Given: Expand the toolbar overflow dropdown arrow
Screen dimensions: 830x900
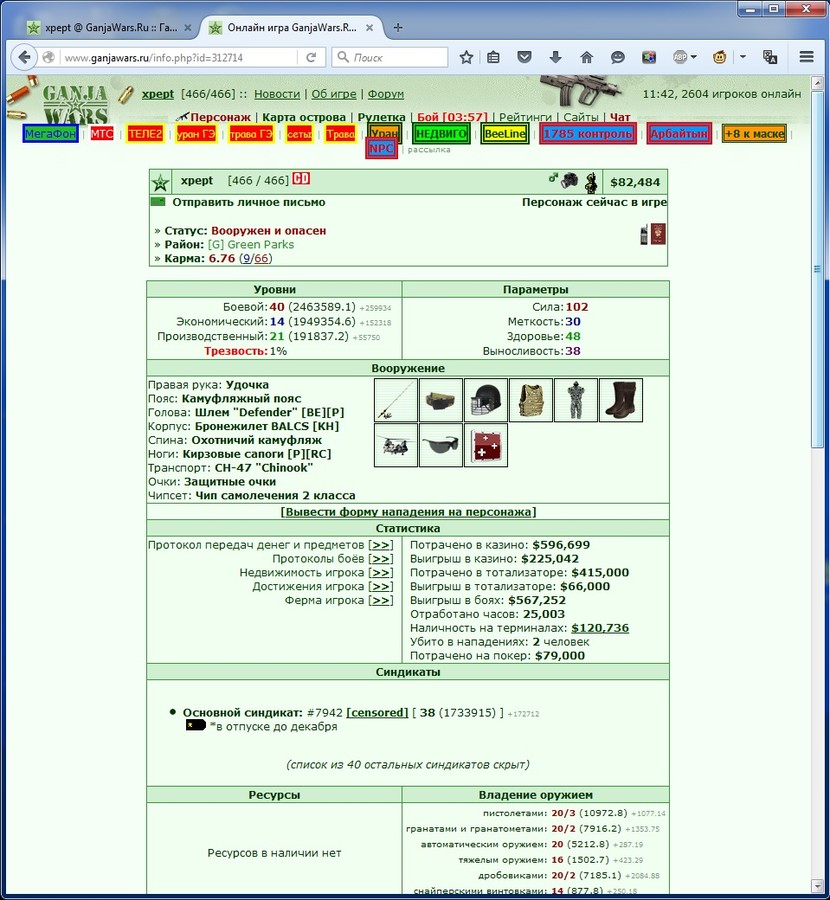Looking at the screenshot, I should [x=743, y=57].
